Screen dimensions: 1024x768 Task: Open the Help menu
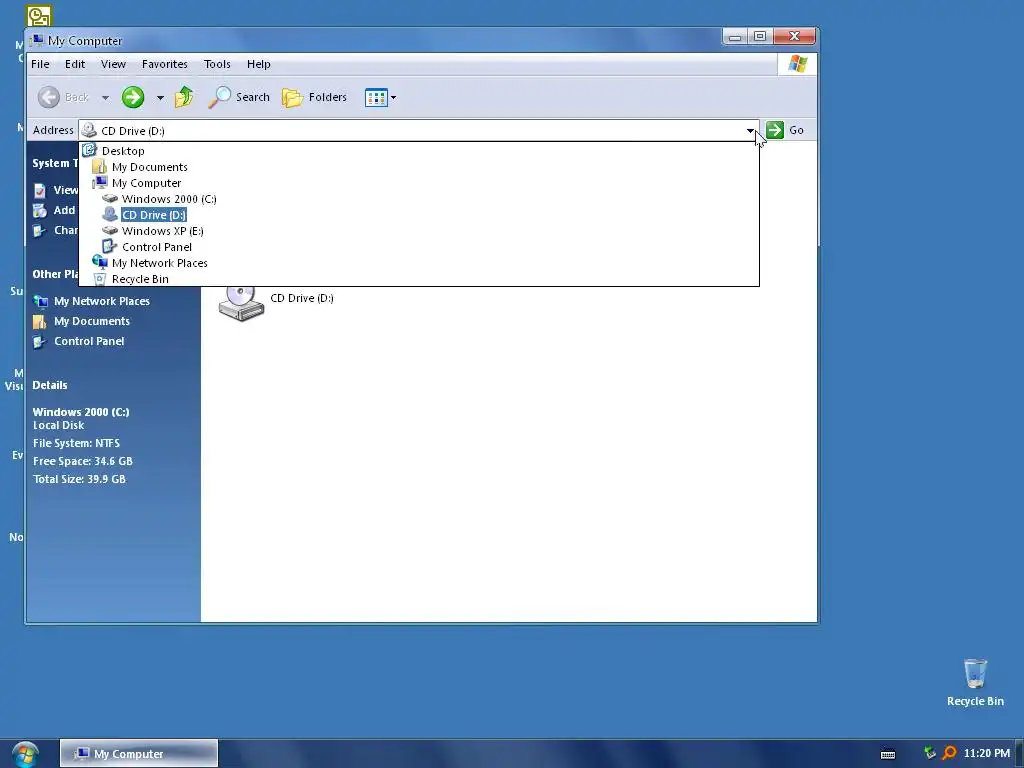tap(259, 64)
